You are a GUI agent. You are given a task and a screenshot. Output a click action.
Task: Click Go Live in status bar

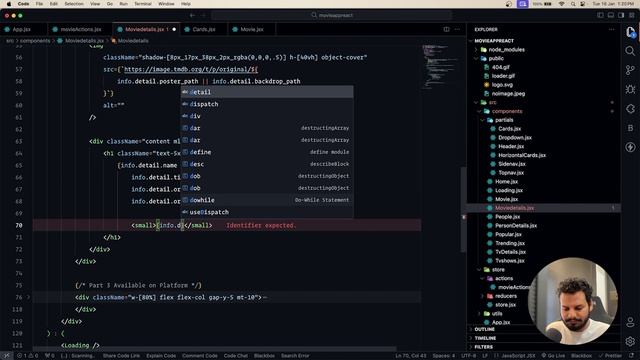pos(553,356)
